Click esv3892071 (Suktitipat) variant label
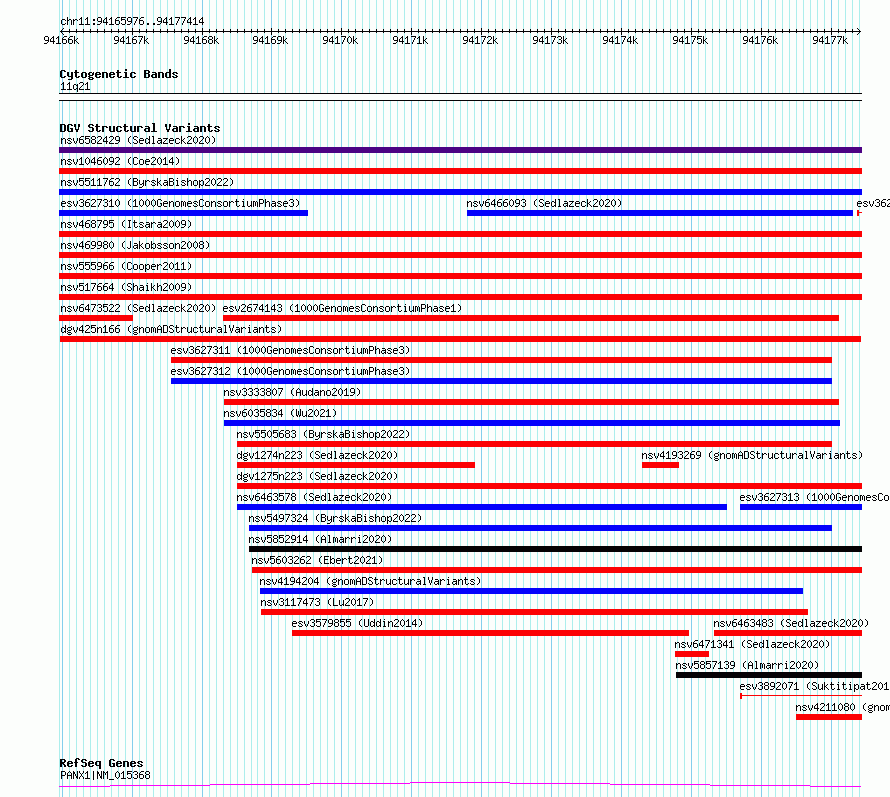 pyautogui.click(x=814, y=686)
